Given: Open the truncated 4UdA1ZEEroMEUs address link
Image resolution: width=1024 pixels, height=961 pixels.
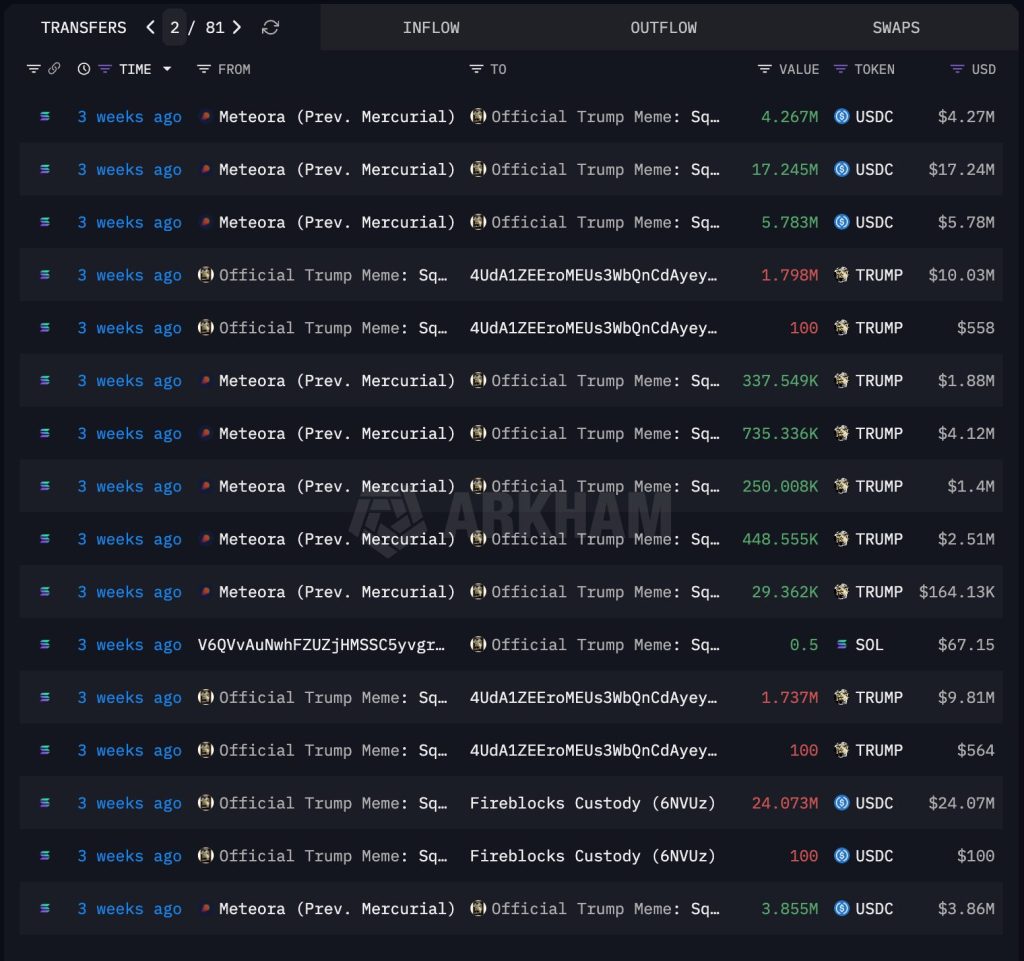Looking at the screenshot, I should pos(590,275).
